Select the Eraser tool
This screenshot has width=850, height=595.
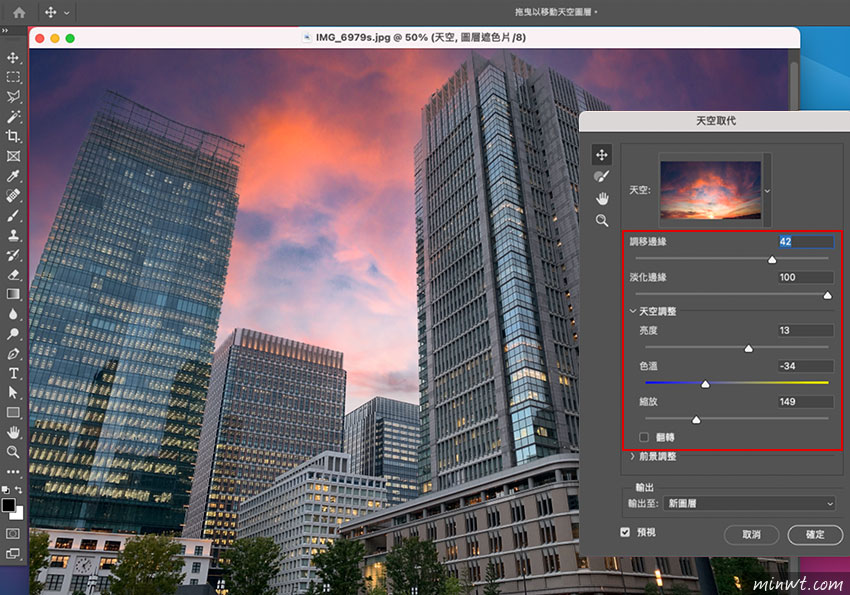(13, 274)
